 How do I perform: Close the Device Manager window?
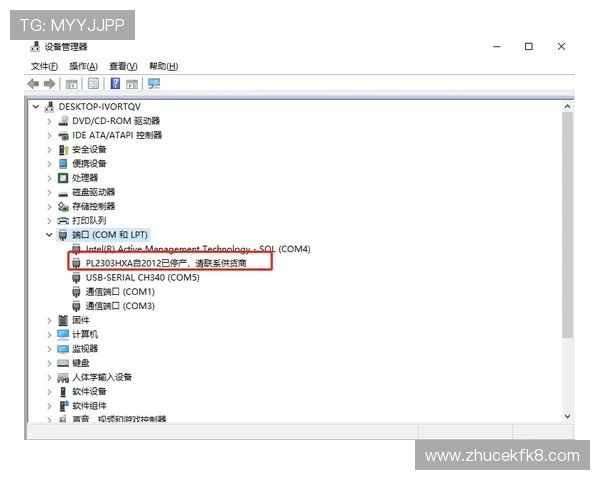(x=561, y=47)
